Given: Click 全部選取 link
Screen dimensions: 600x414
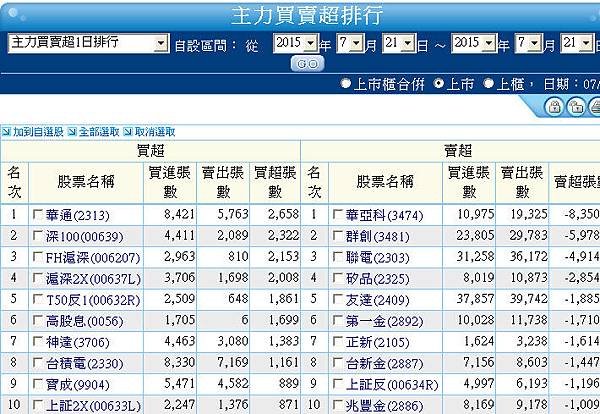Looking at the screenshot, I should coord(99,132).
